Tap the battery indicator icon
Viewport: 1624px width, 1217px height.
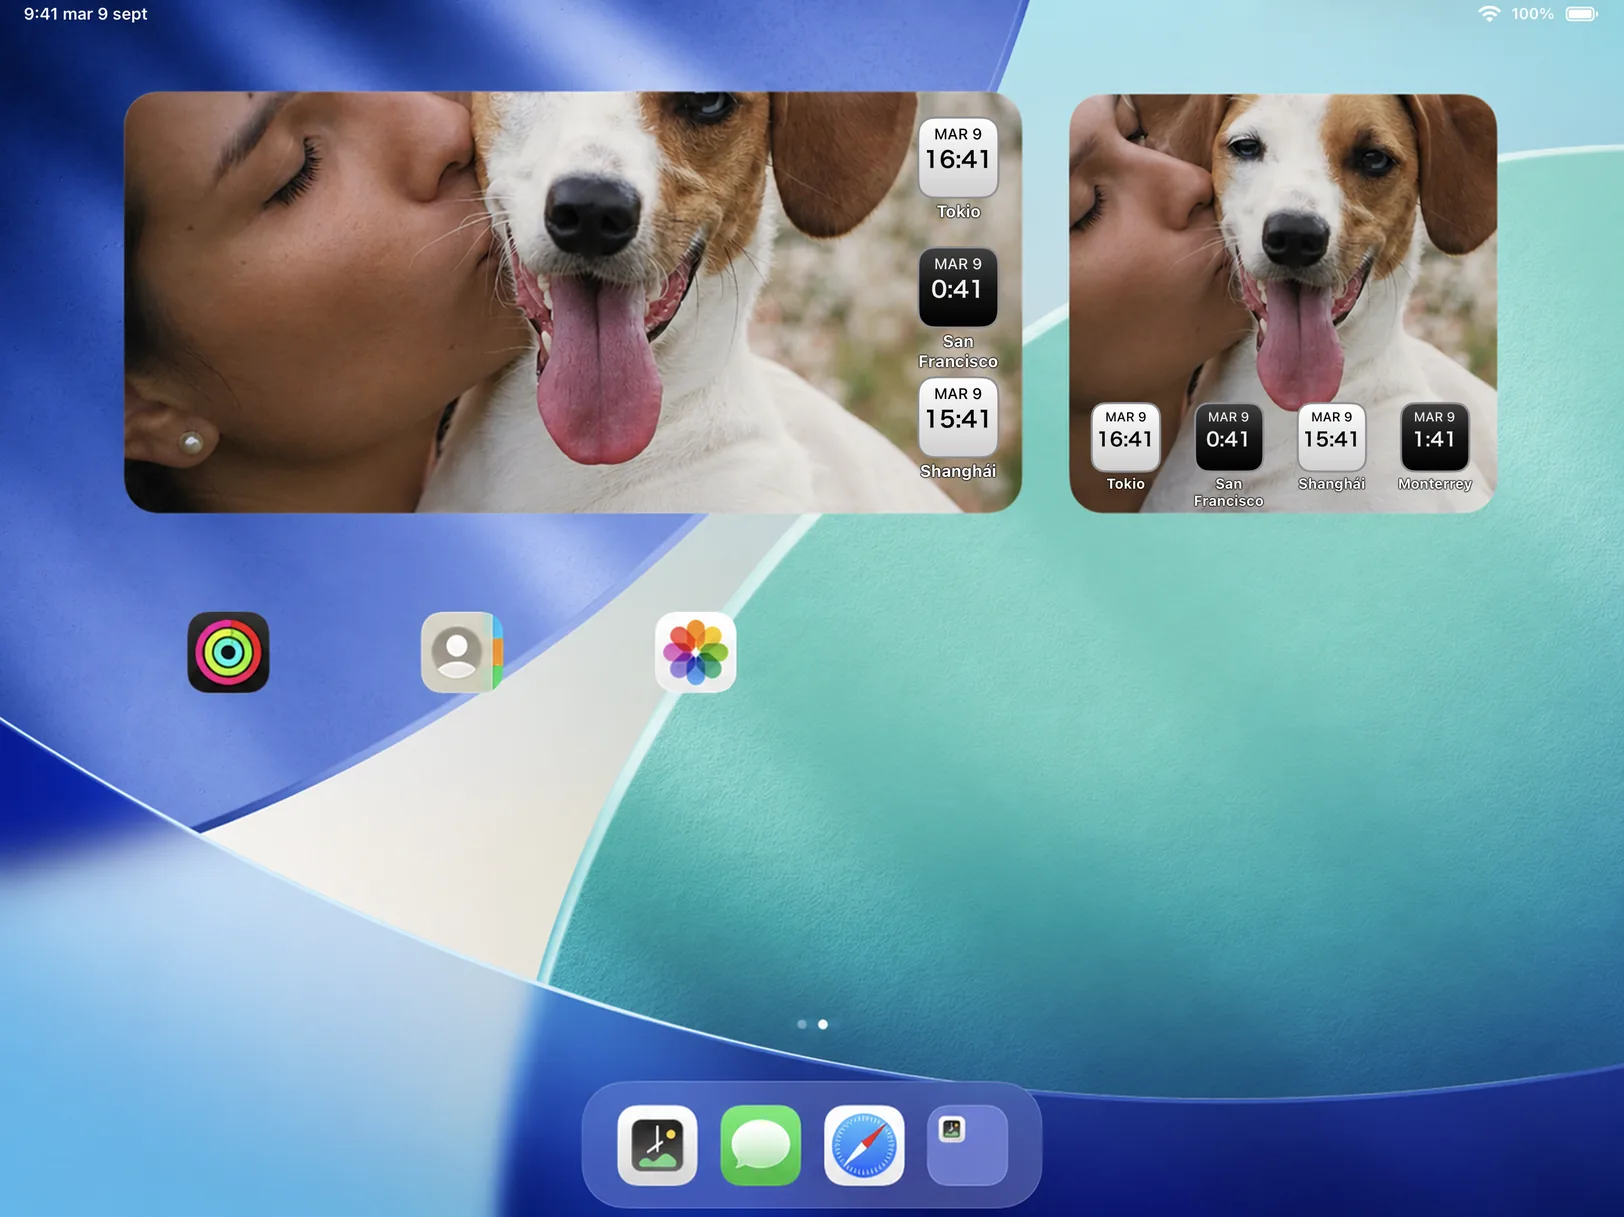point(1582,14)
